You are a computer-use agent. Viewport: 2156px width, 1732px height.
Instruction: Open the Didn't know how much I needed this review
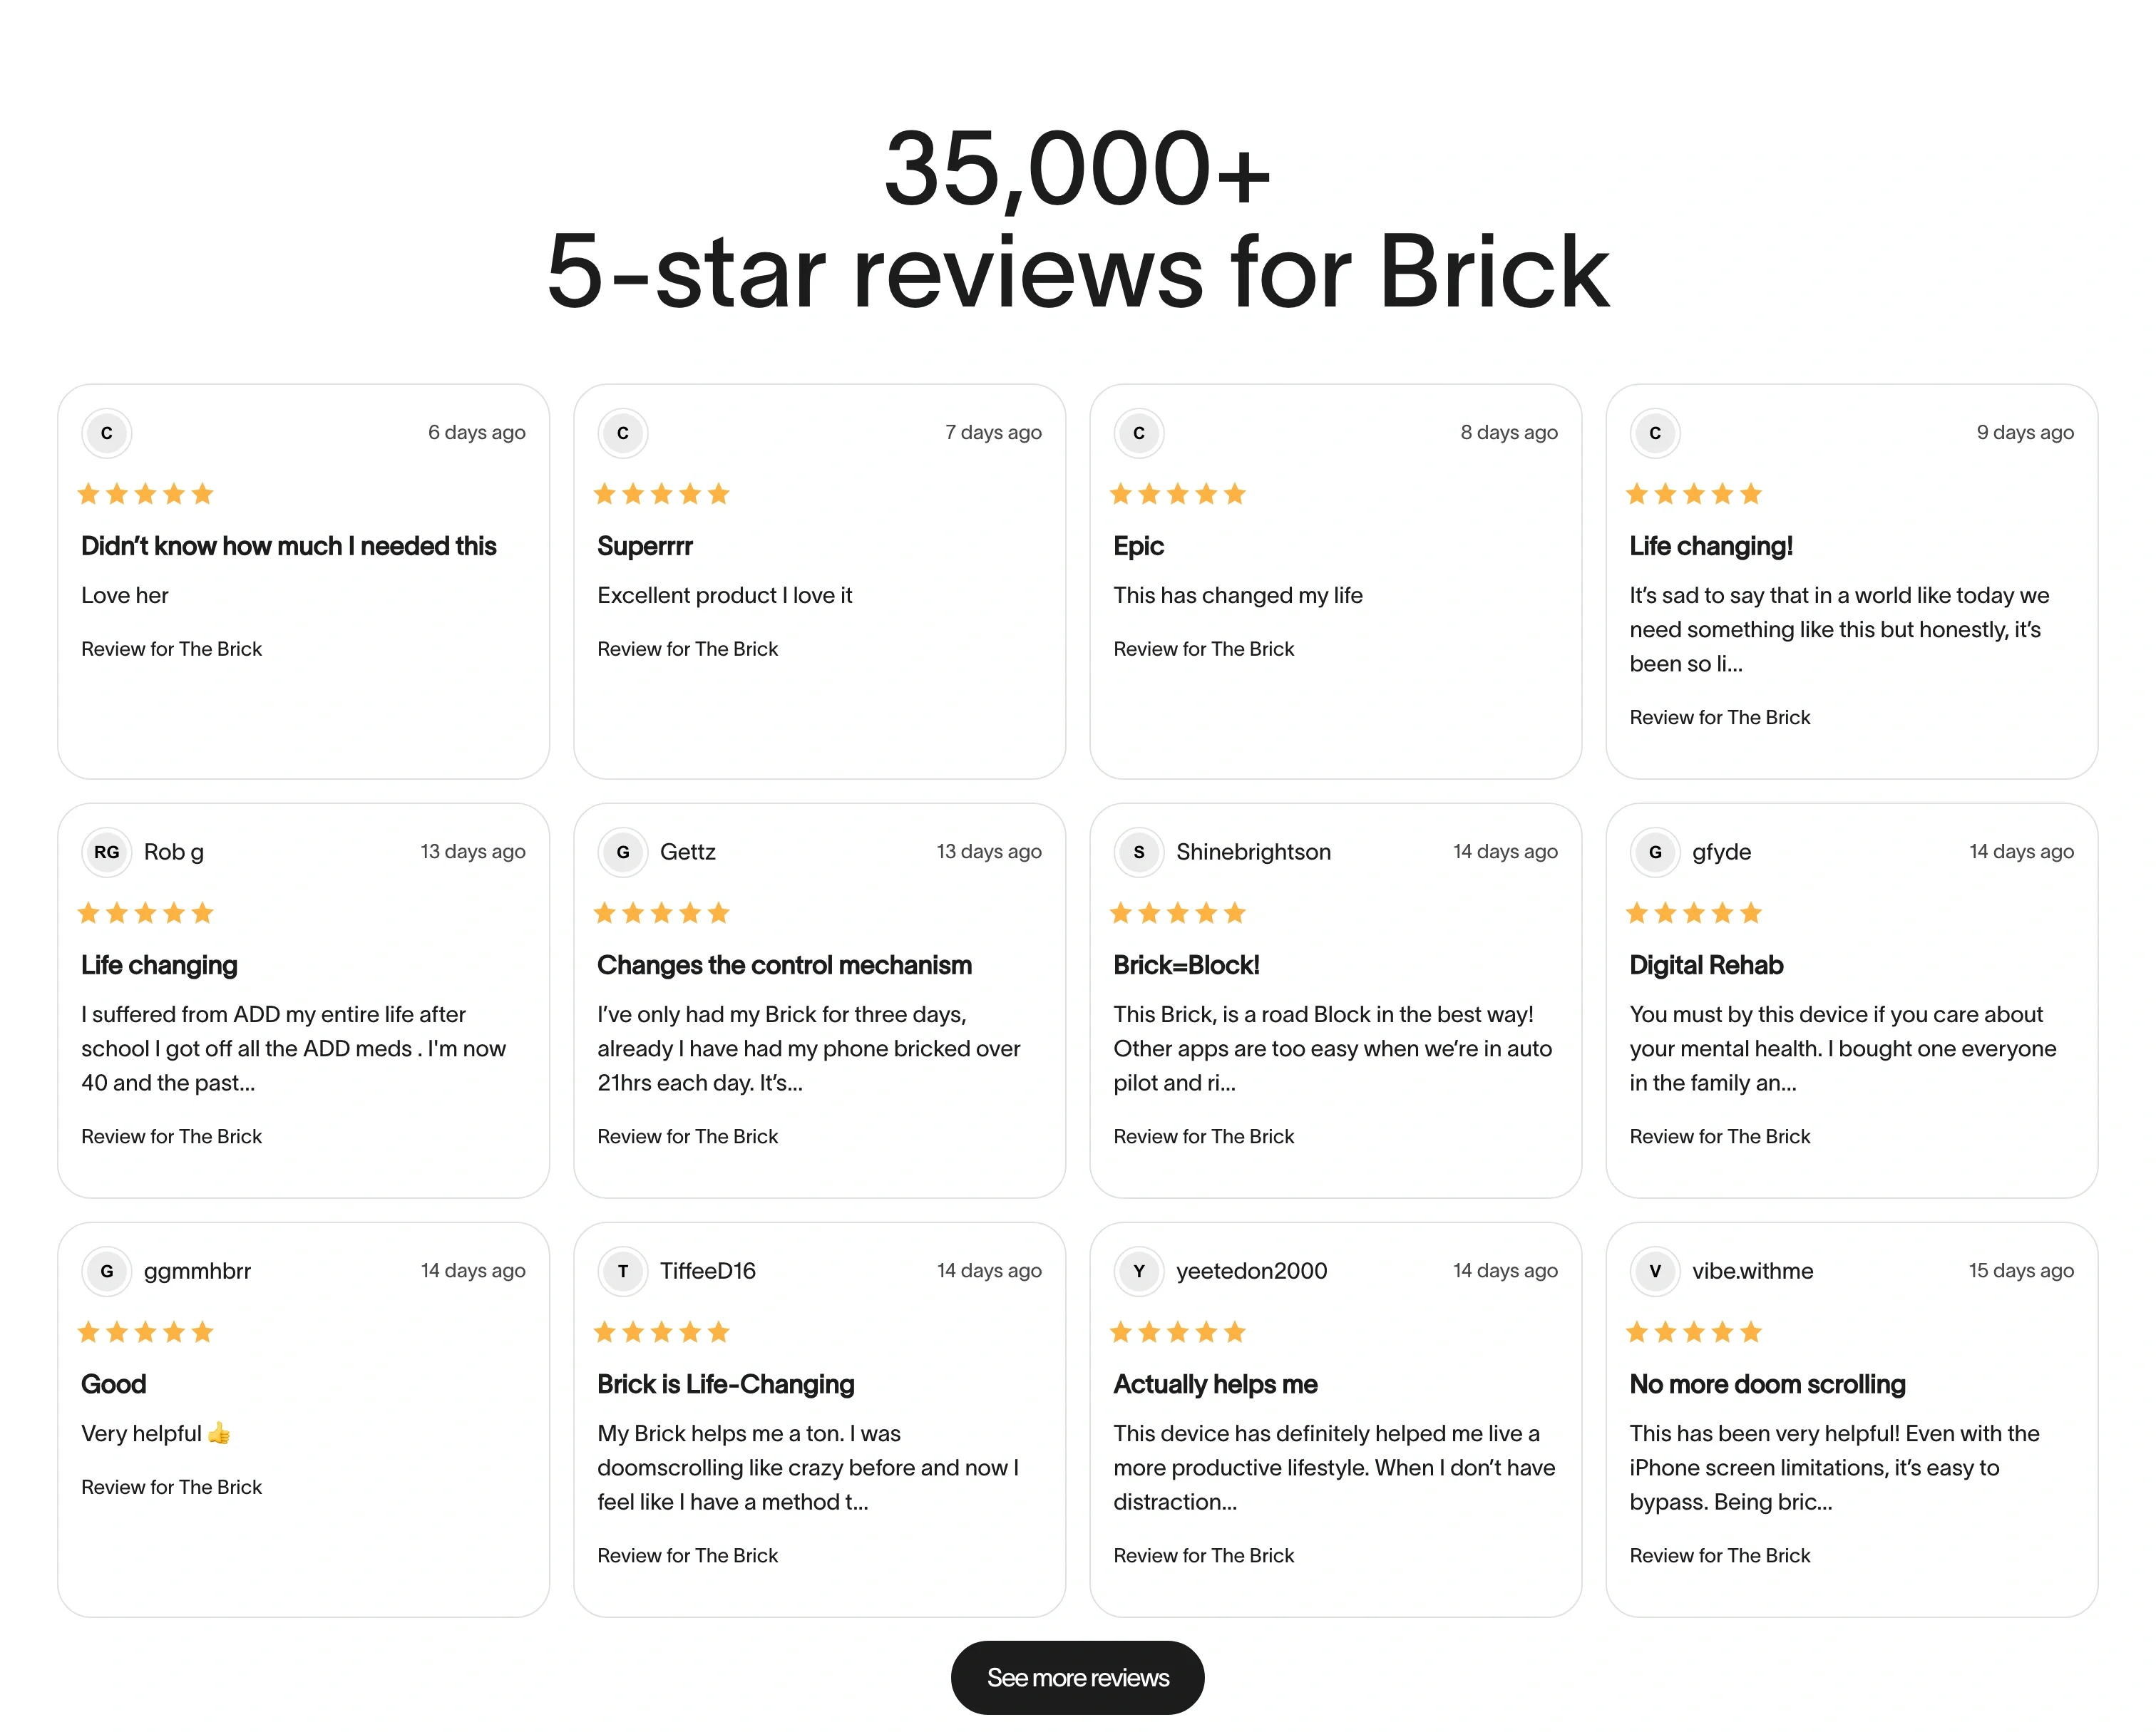[288, 546]
